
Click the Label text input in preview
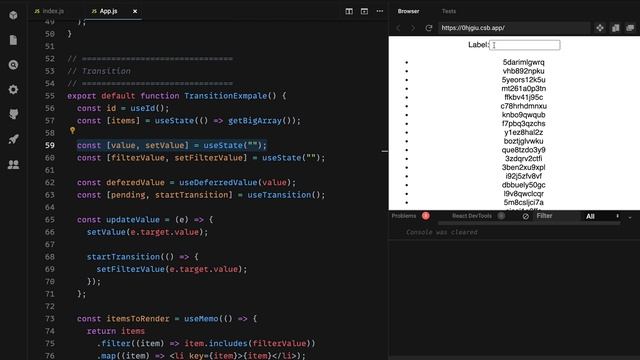(x=525, y=45)
